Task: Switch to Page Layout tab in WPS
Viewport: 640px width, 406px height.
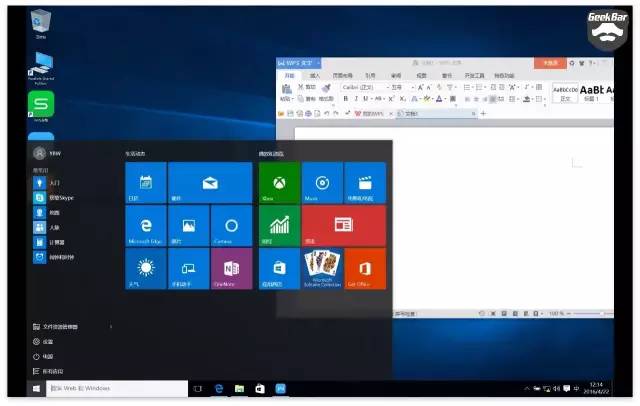Action: pos(342,75)
